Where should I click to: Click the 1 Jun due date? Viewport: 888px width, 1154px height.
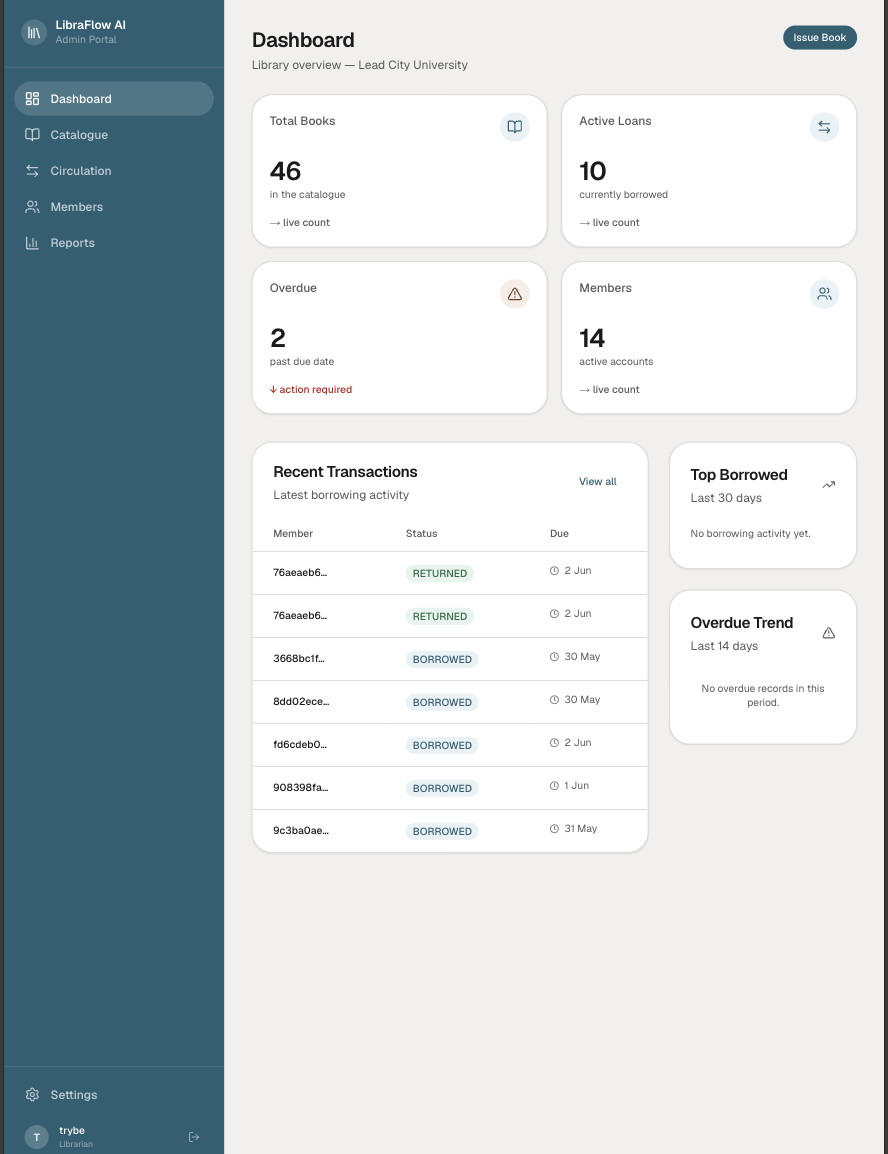(x=577, y=785)
